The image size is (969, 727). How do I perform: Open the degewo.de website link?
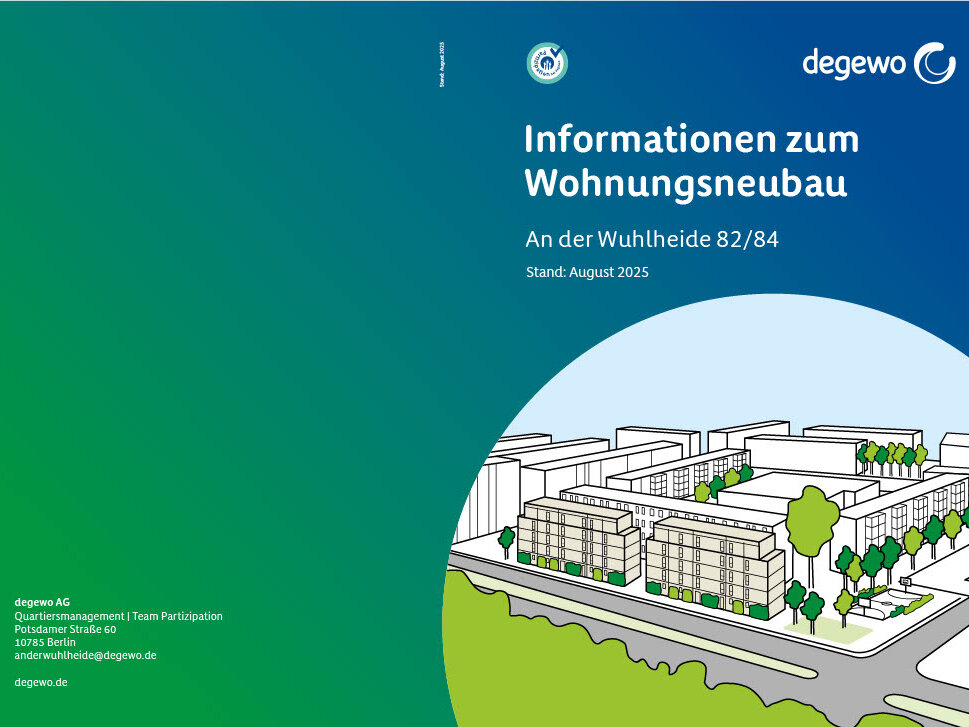point(41,682)
